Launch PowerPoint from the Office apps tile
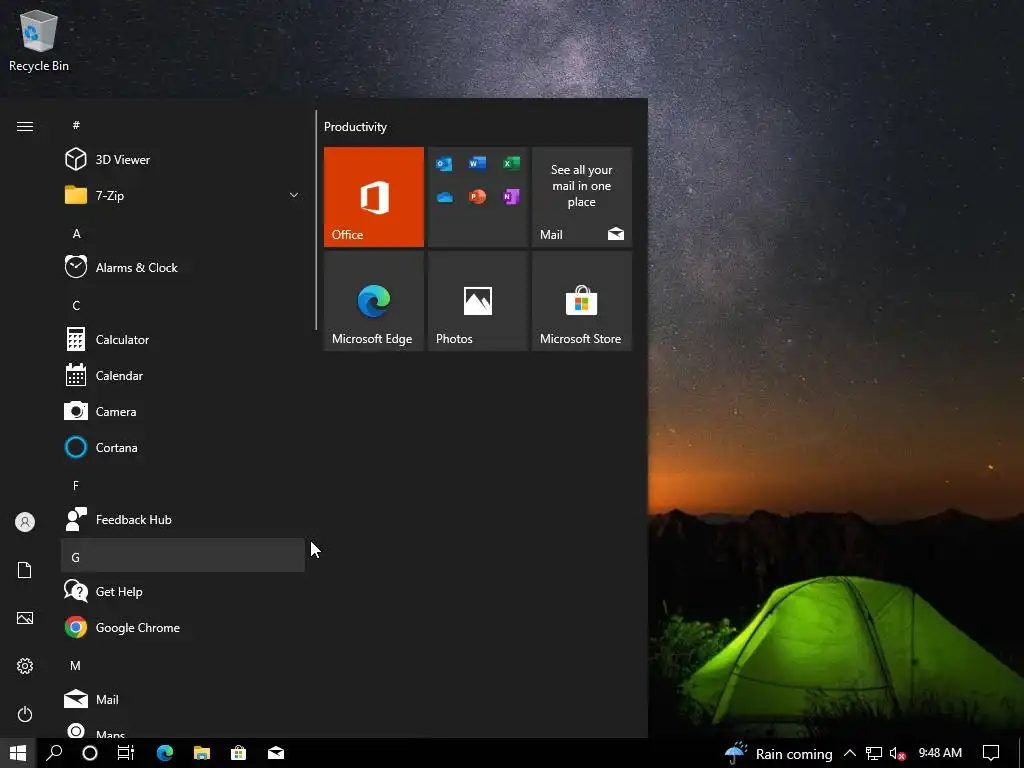Screen dimensions: 1024x768 477,197
